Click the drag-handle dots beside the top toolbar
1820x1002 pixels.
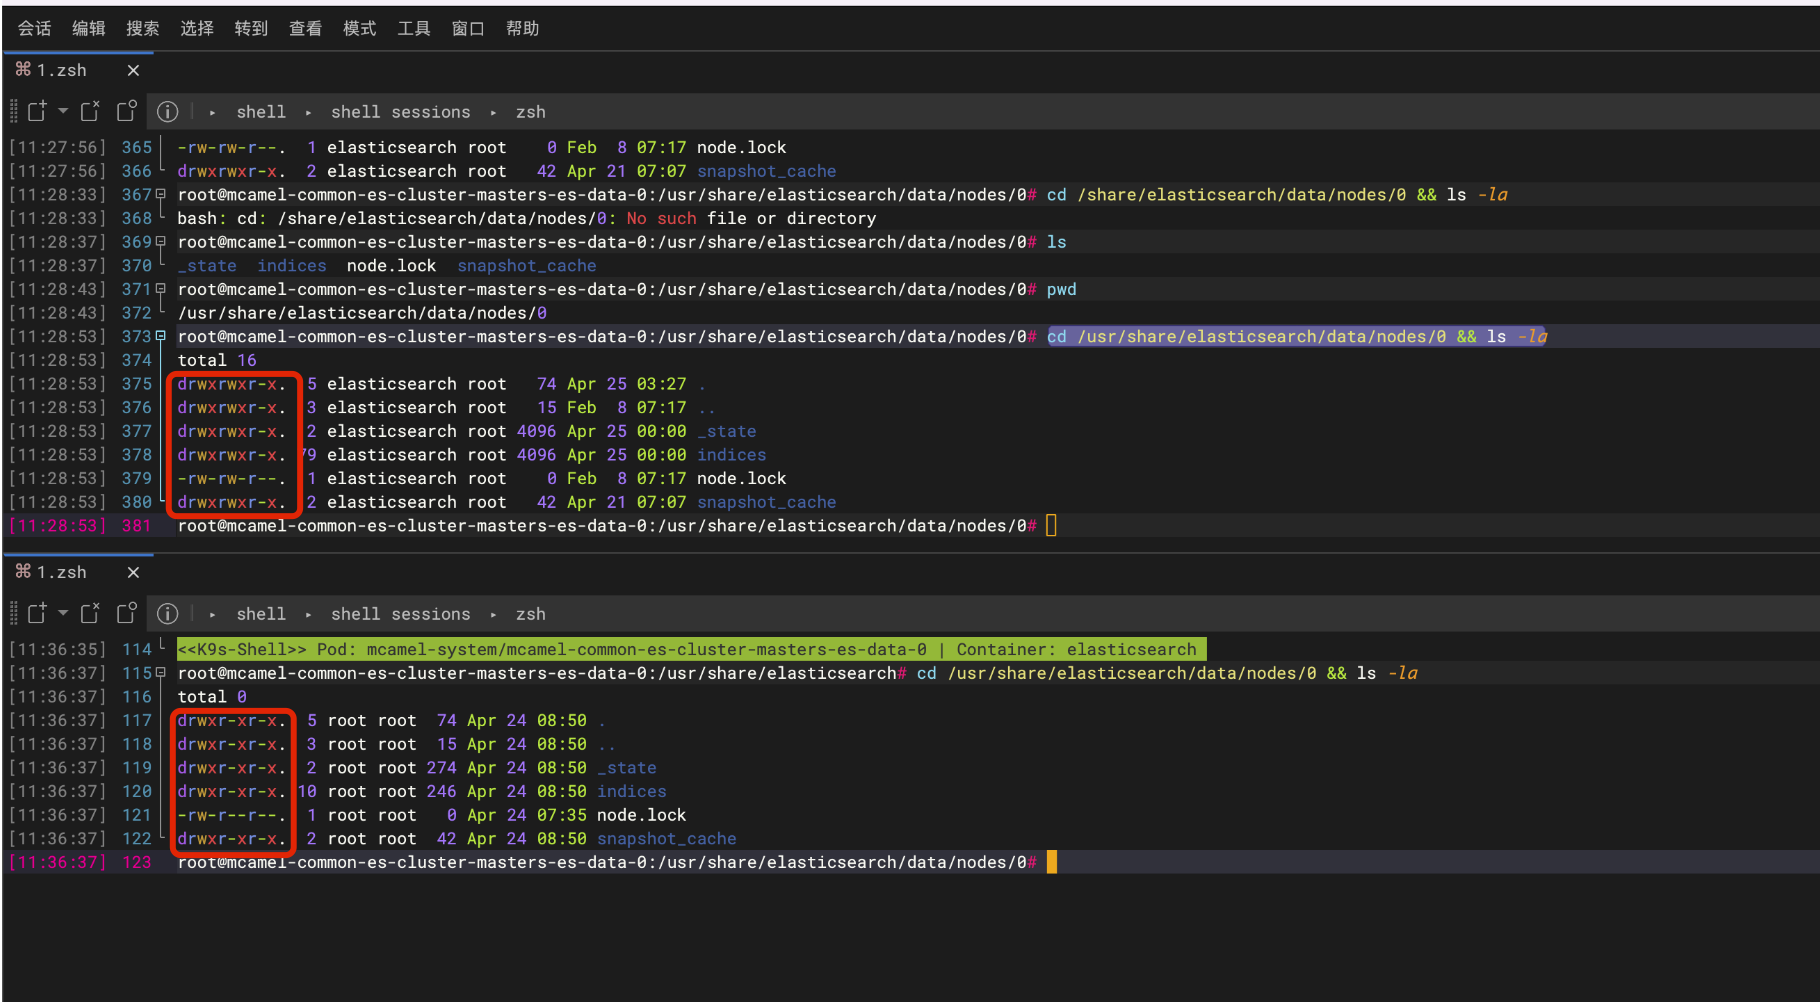tap(13, 111)
